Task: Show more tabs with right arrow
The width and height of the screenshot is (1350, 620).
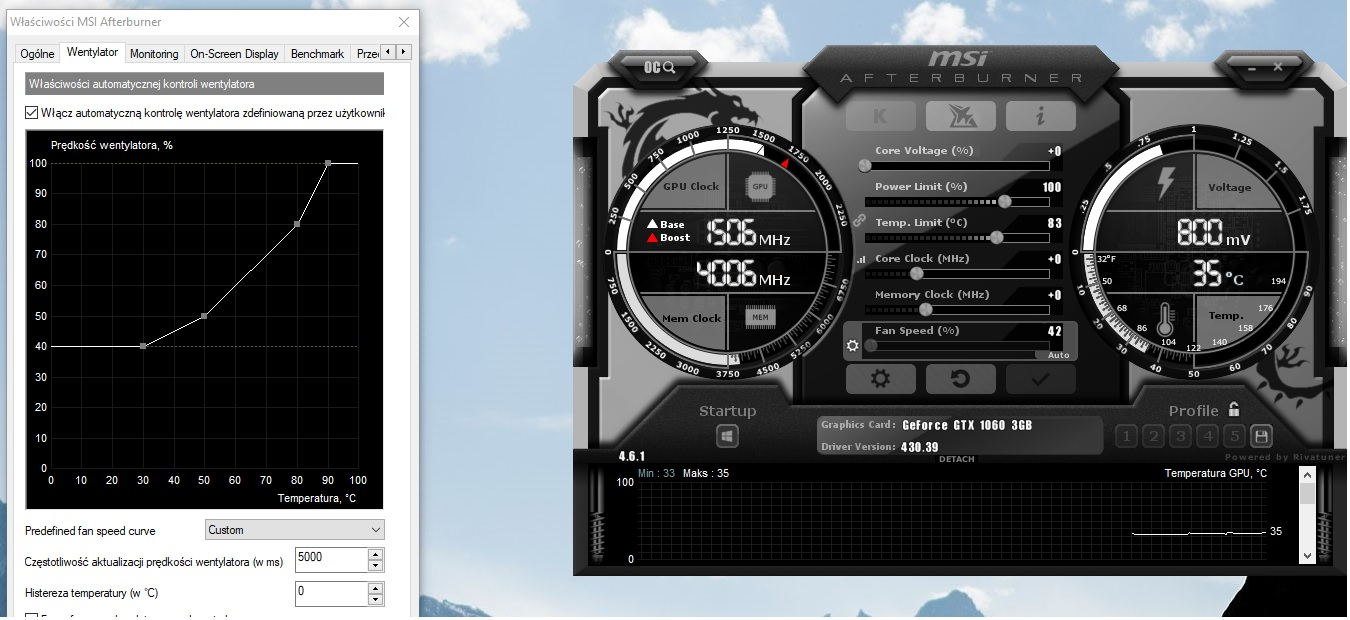Action: [x=403, y=52]
